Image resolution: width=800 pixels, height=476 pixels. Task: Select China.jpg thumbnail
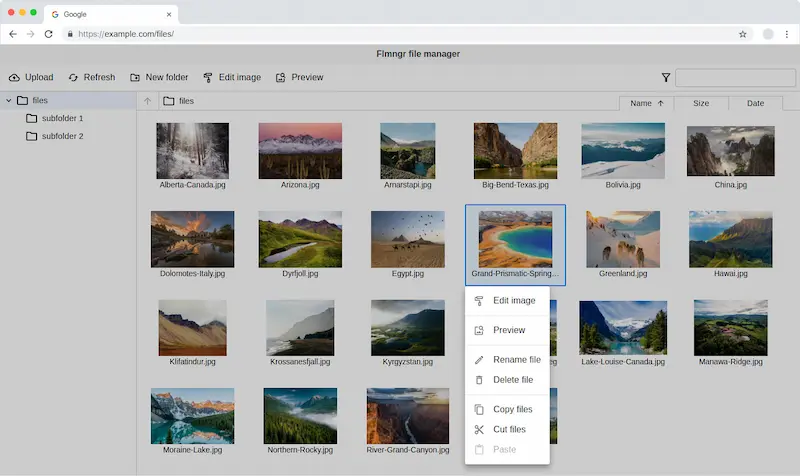731,151
